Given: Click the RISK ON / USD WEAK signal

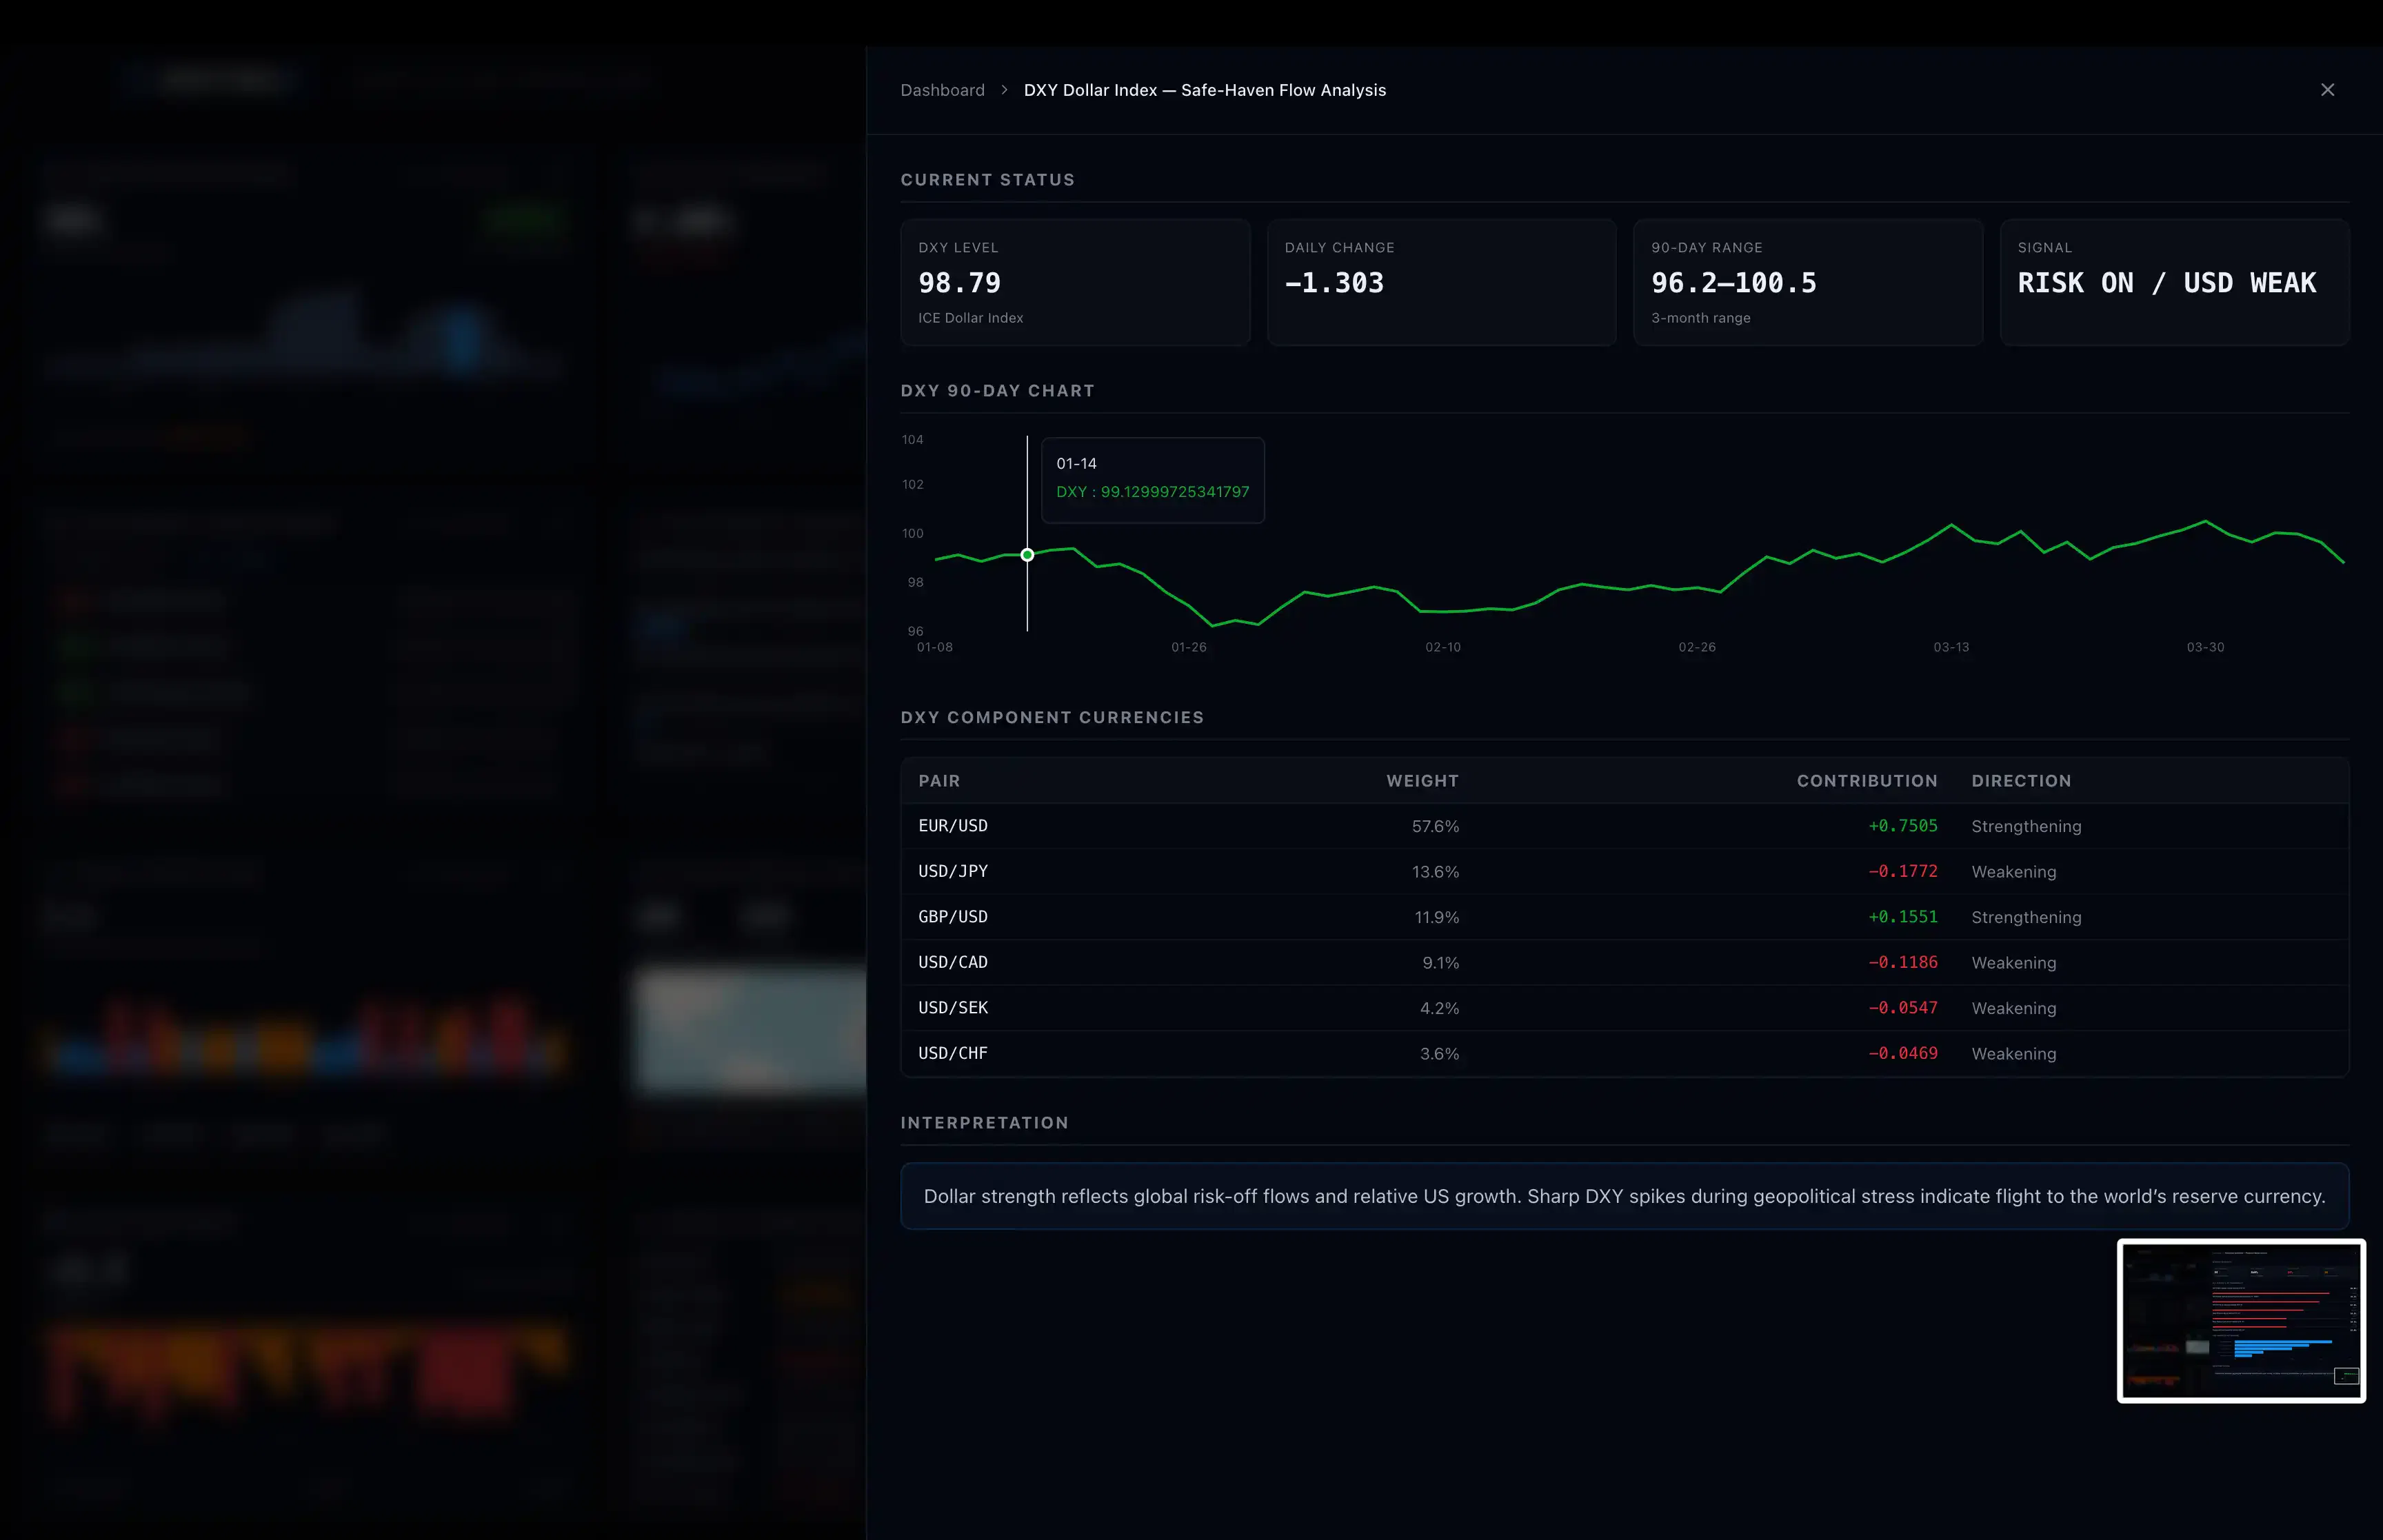Looking at the screenshot, I should (x=2166, y=283).
